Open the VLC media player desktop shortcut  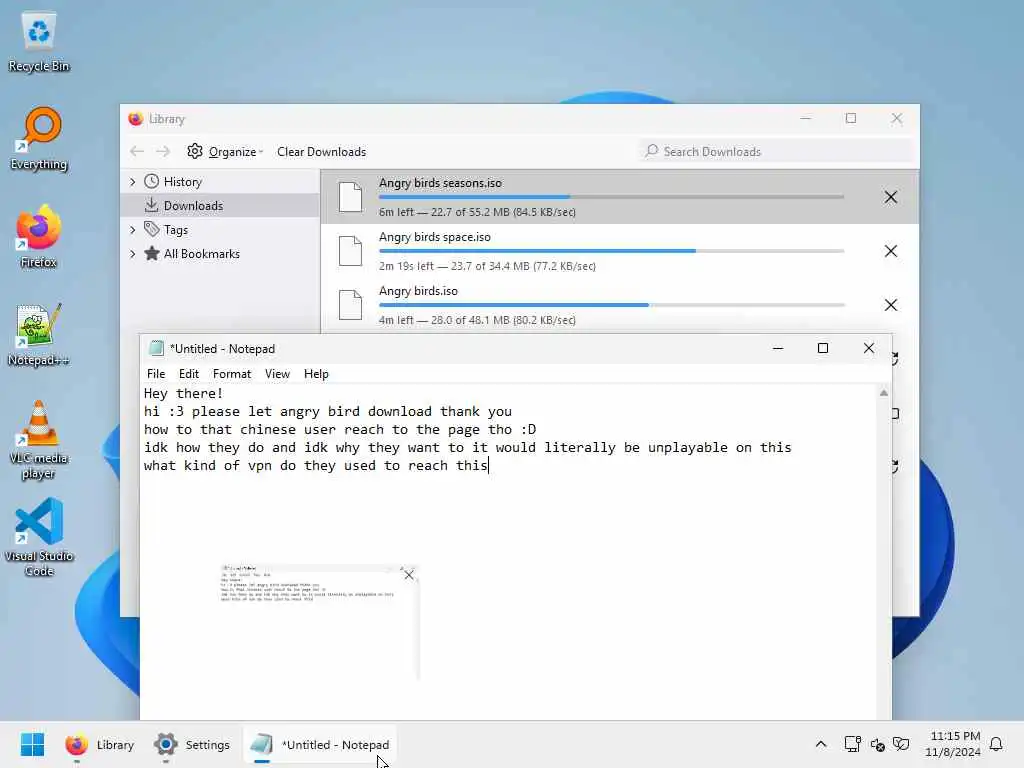pos(39,441)
